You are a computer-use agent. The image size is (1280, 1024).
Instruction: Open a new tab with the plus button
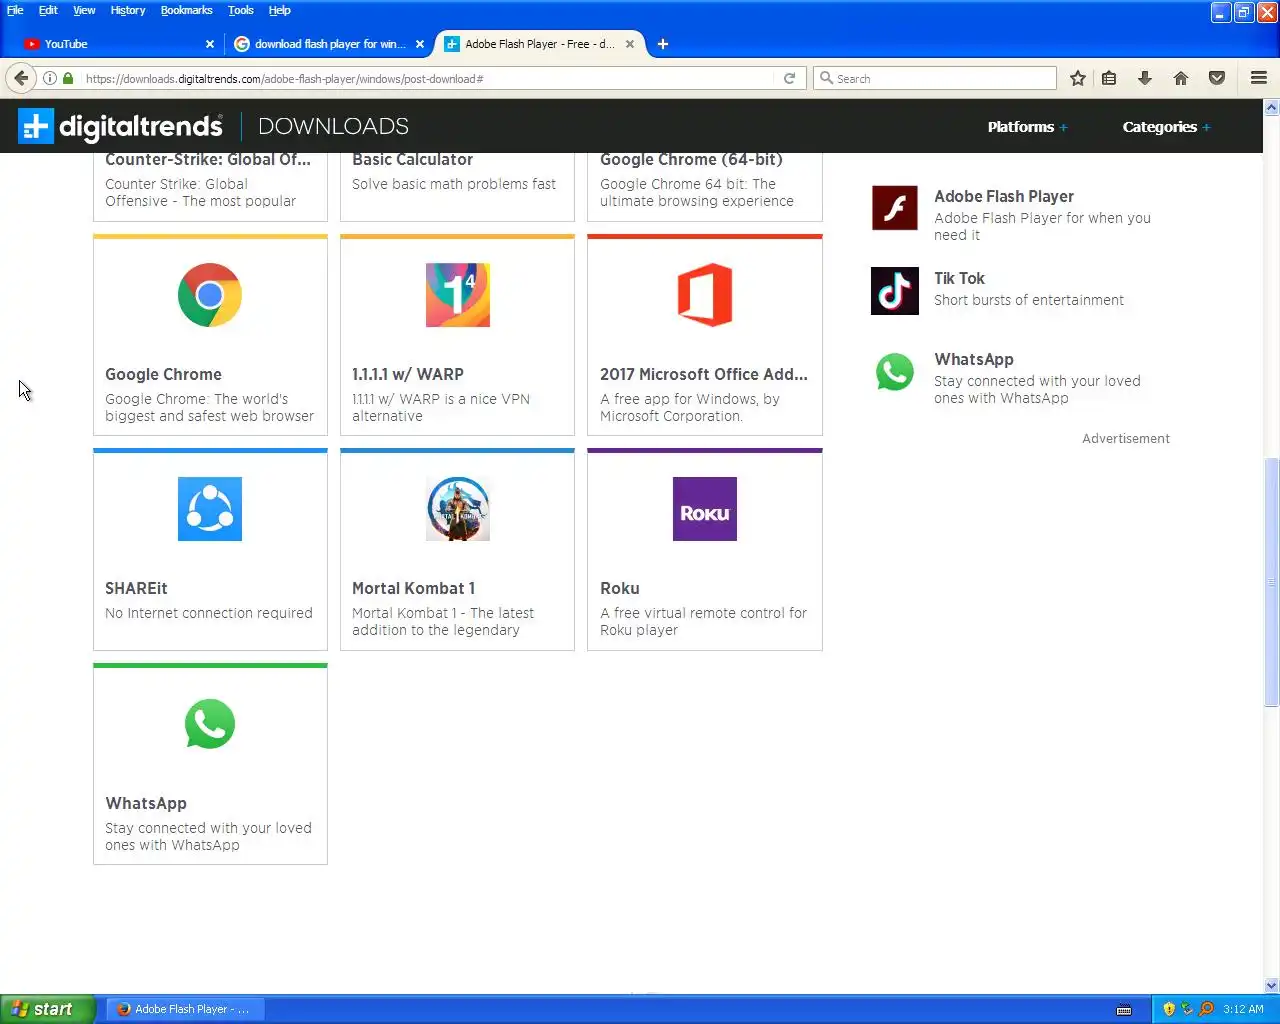point(663,44)
